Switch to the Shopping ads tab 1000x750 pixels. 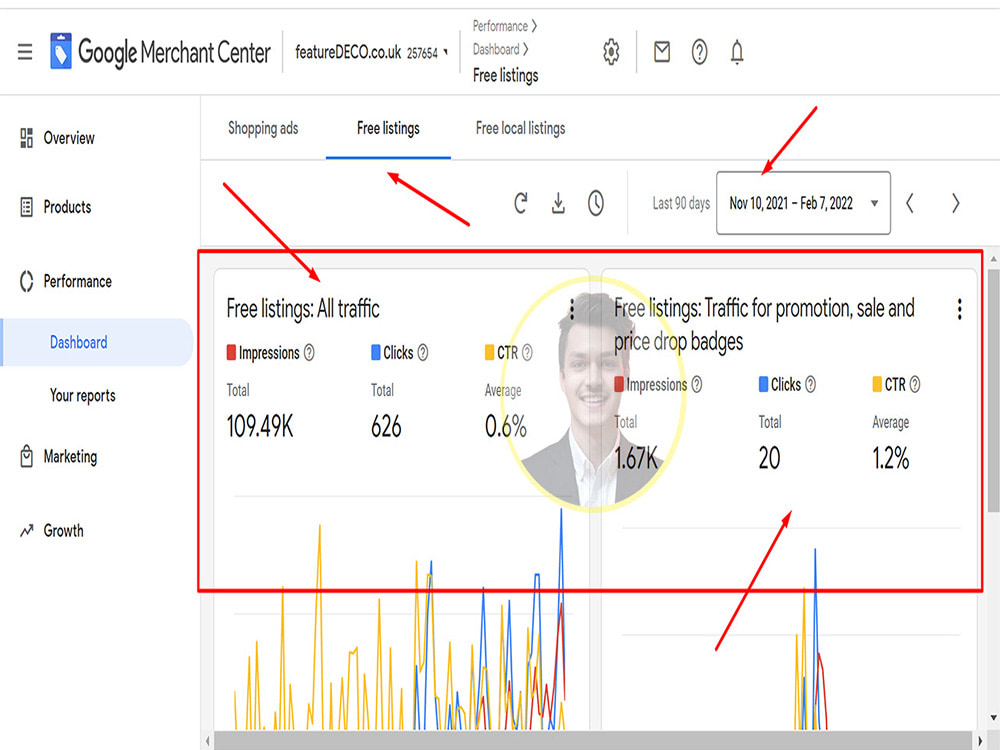263,128
